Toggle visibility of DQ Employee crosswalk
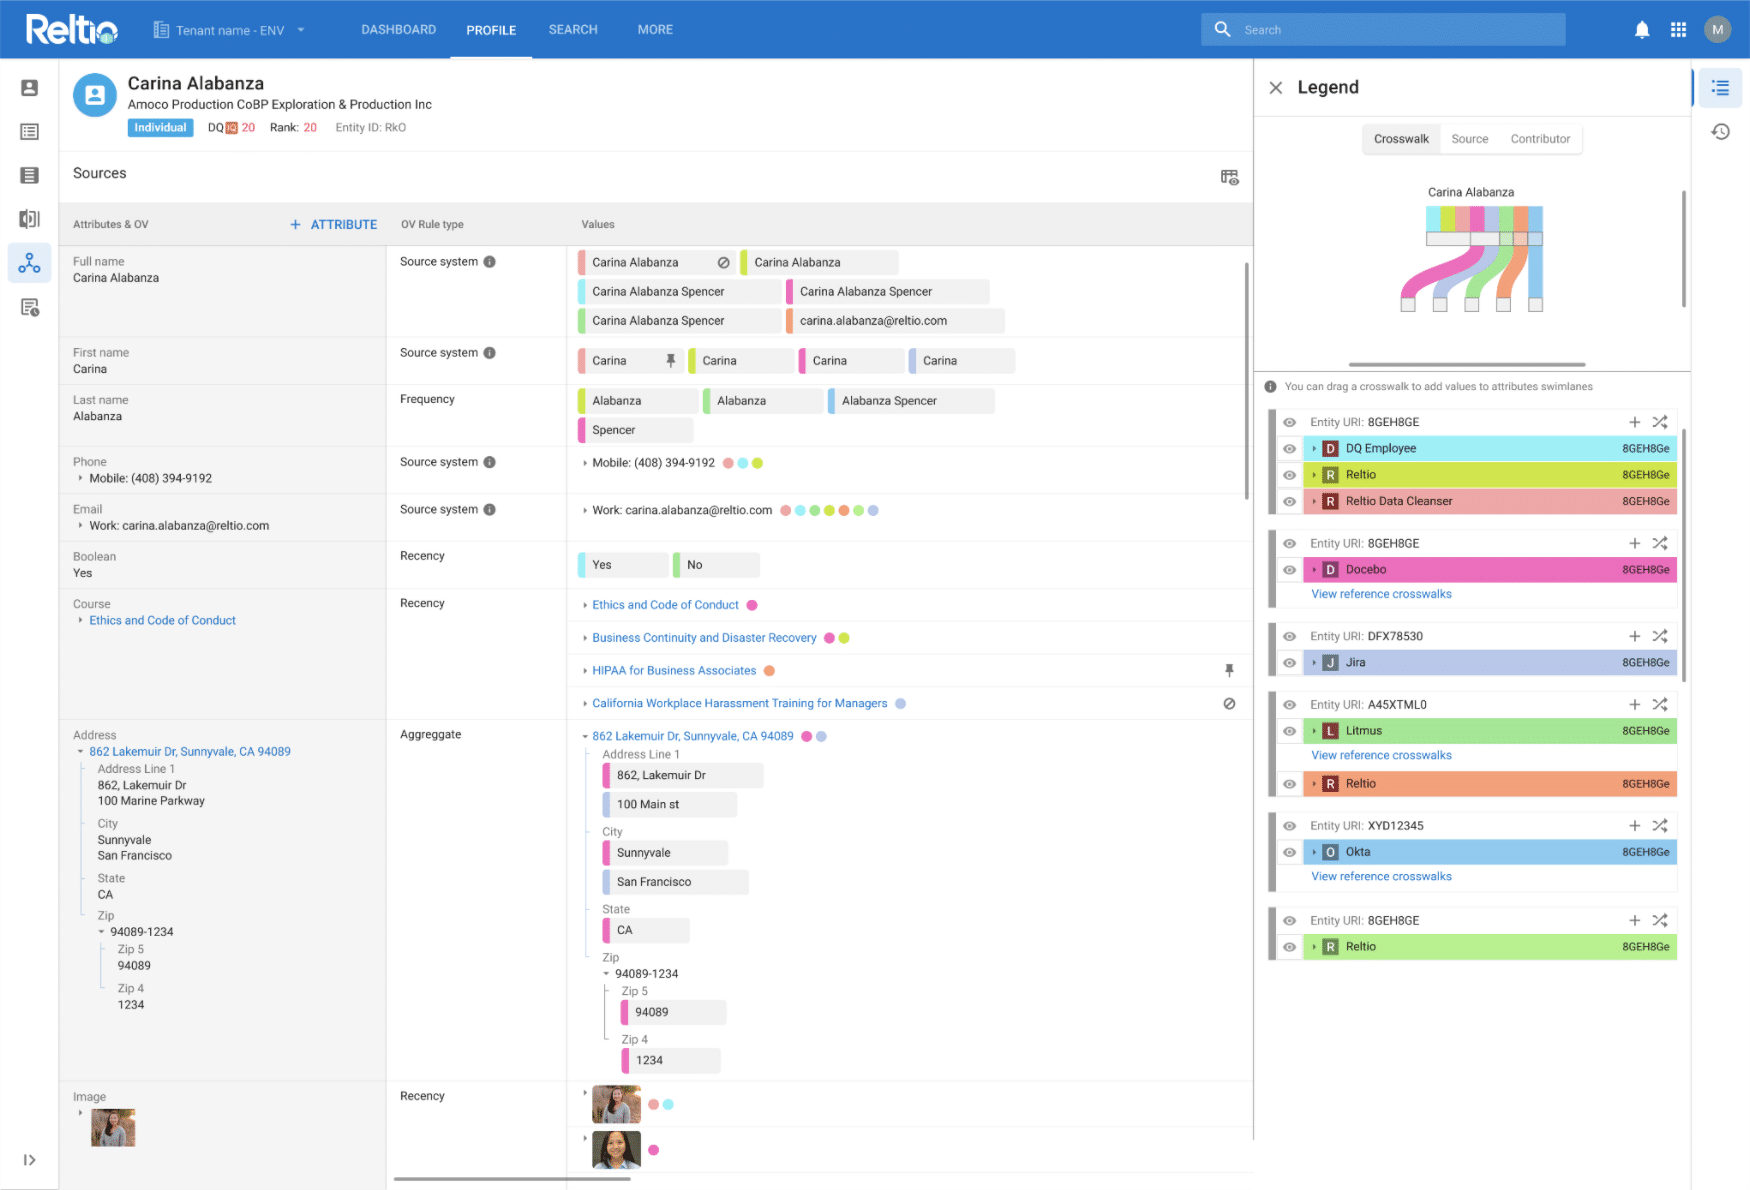1750x1190 pixels. 1290,449
